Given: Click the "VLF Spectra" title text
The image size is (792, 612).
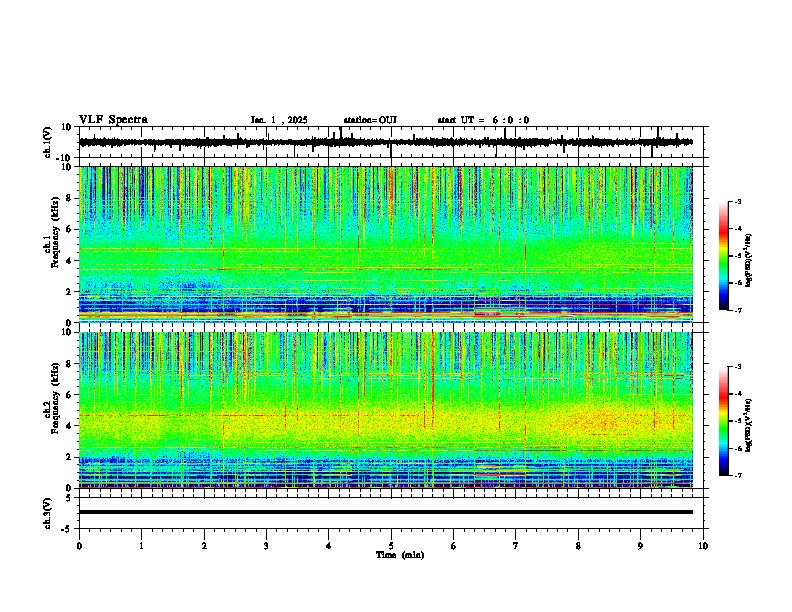Looking at the screenshot, I should pyautogui.click(x=113, y=120).
